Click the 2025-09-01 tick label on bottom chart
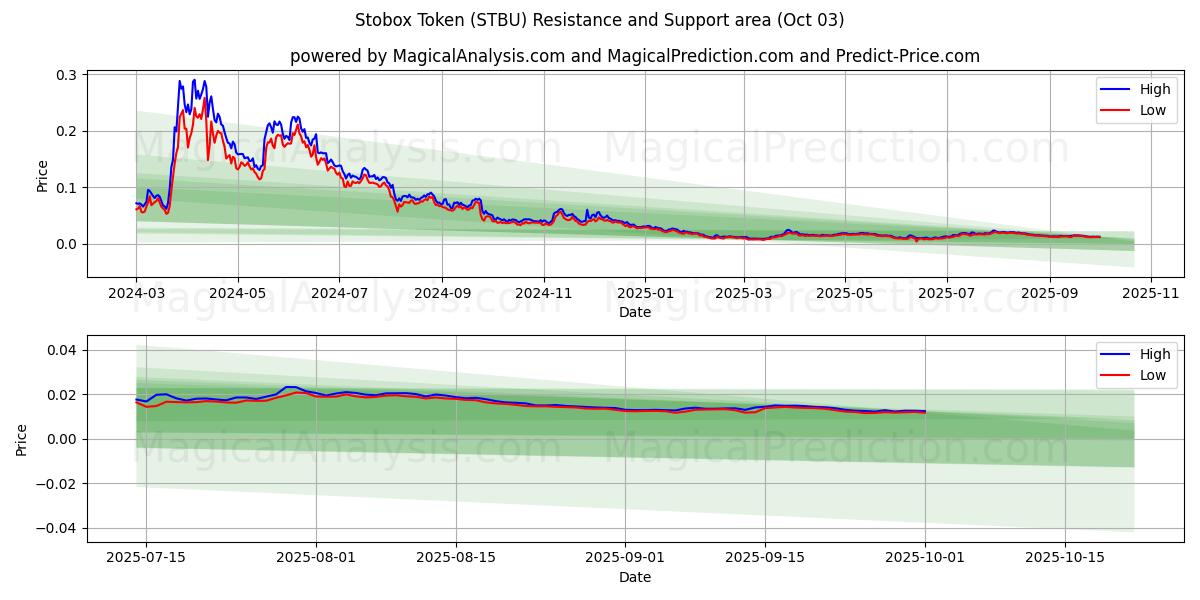 pyautogui.click(x=625, y=559)
